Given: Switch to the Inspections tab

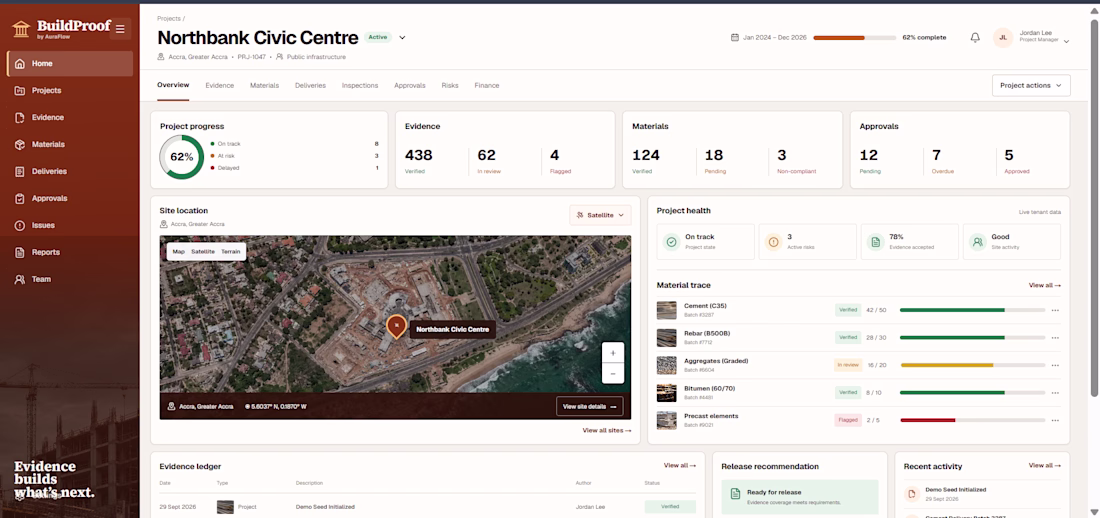Looking at the screenshot, I should 360,86.
